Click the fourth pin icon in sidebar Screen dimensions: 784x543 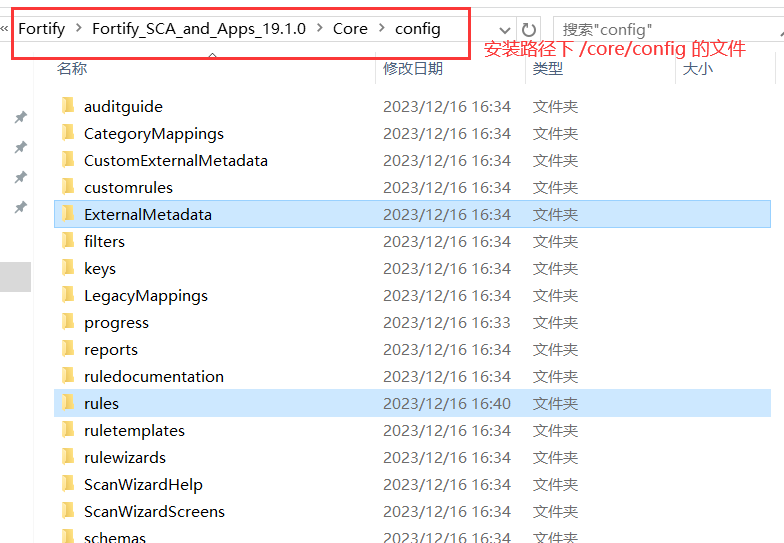[x=20, y=208]
